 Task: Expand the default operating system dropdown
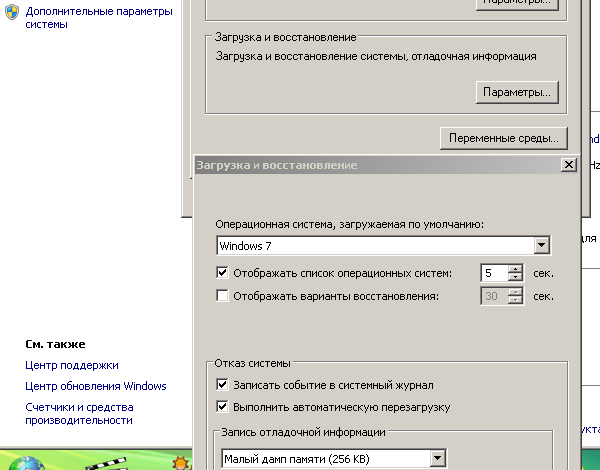point(541,245)
